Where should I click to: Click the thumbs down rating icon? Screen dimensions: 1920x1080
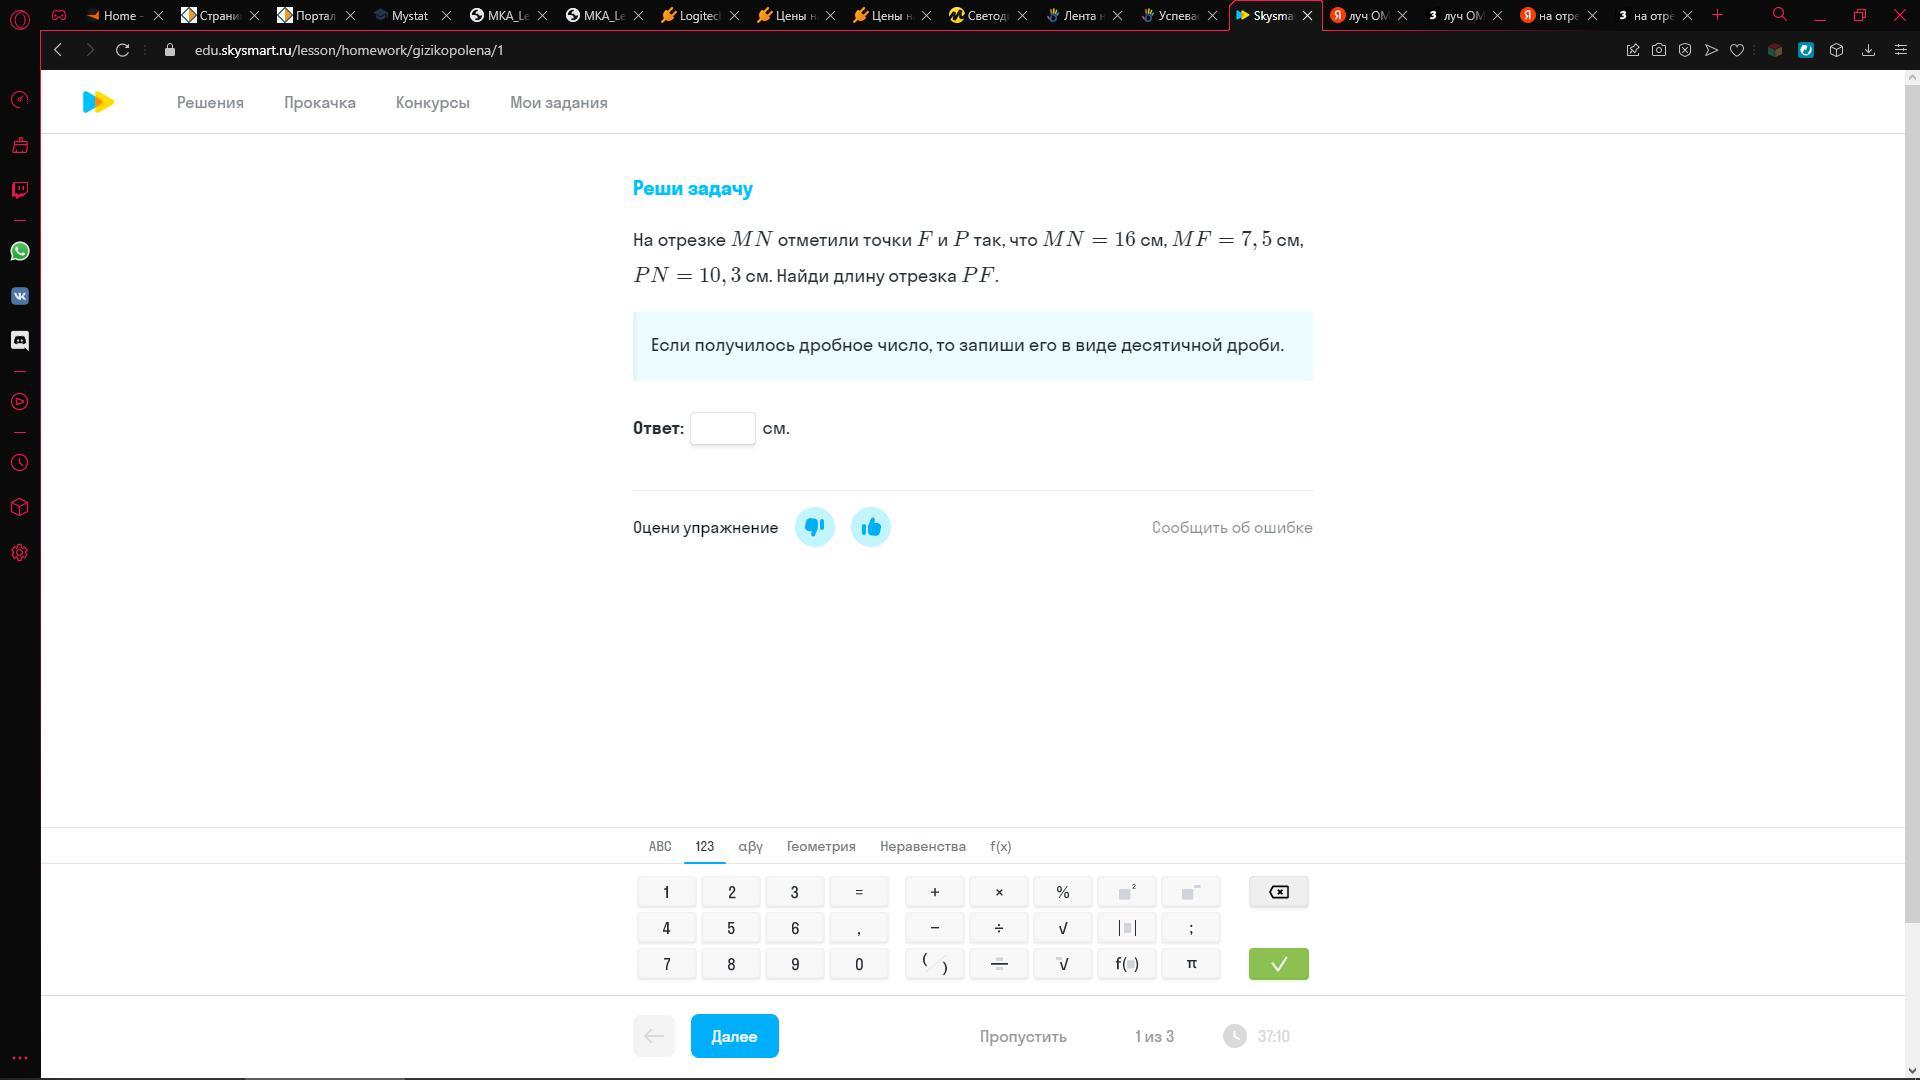(x=814, y=527)
